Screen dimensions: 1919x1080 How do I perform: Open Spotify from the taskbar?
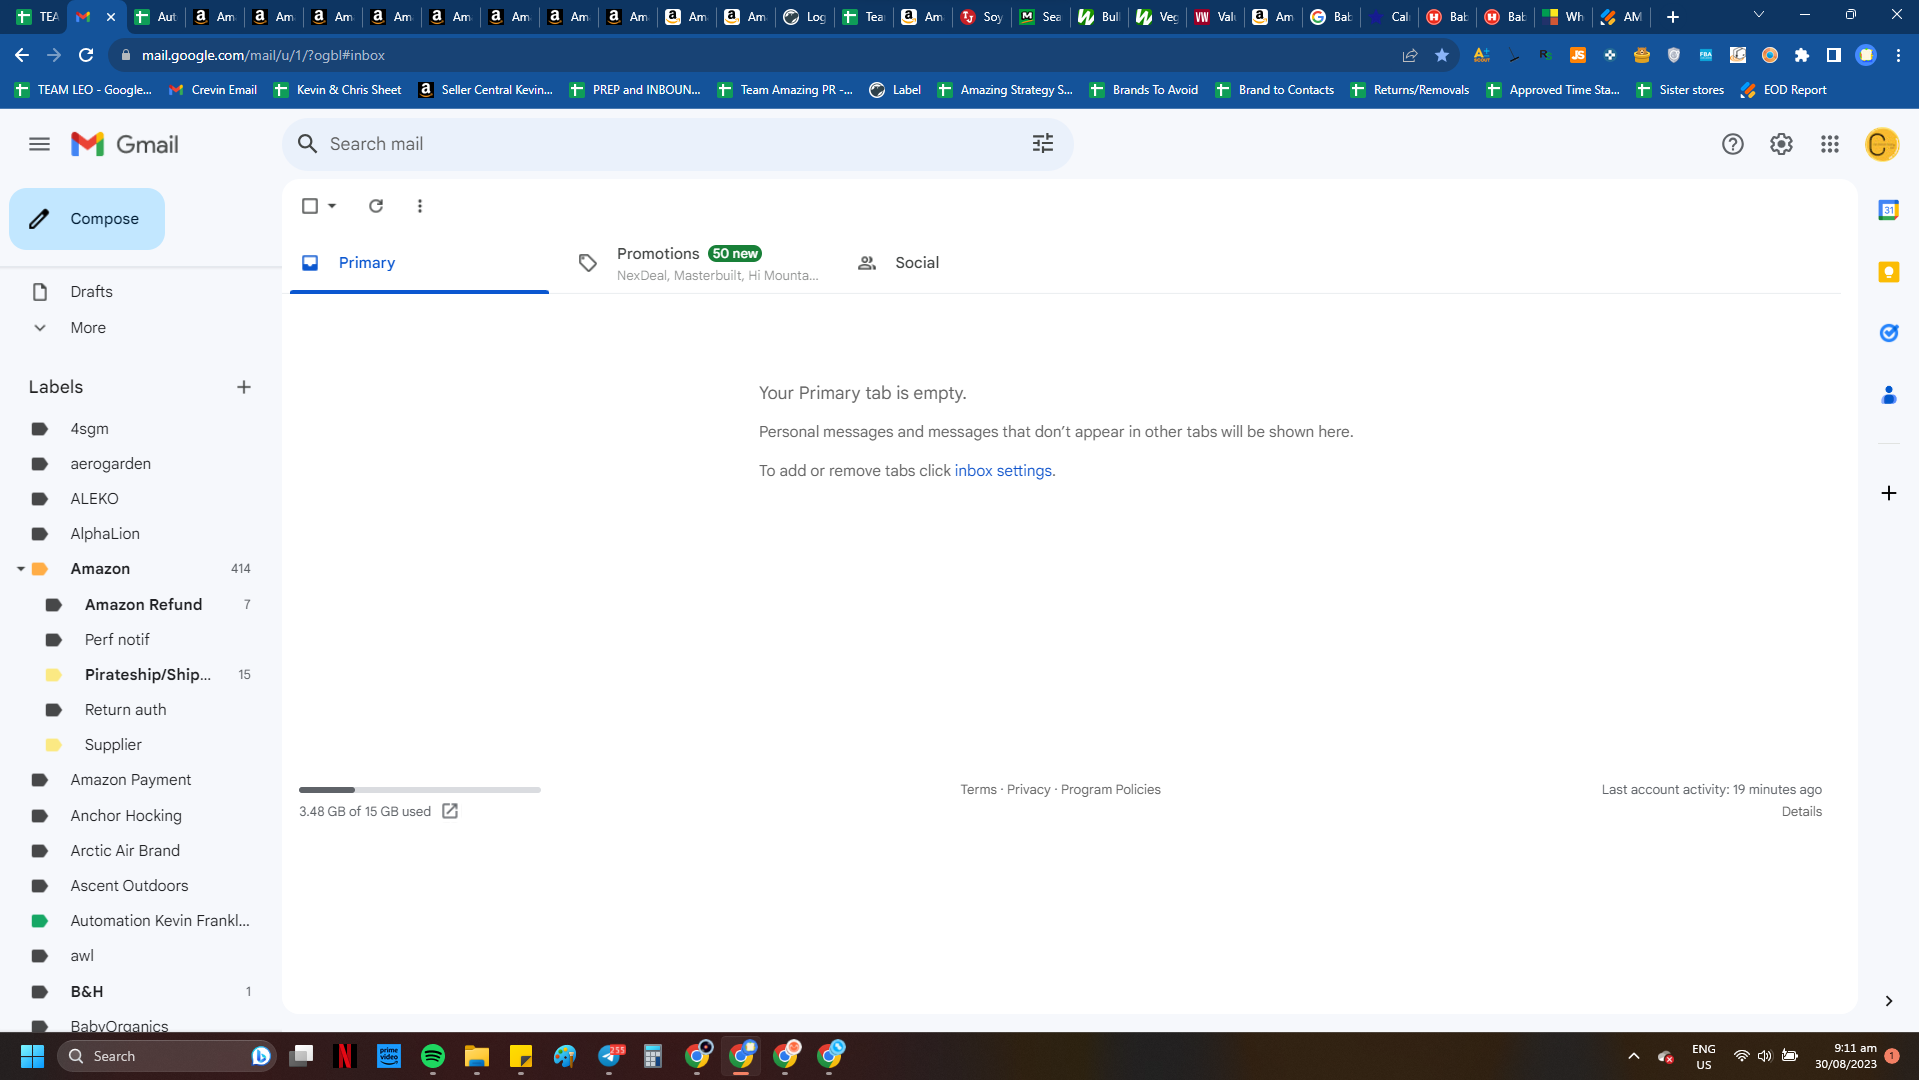(433, 1056)
